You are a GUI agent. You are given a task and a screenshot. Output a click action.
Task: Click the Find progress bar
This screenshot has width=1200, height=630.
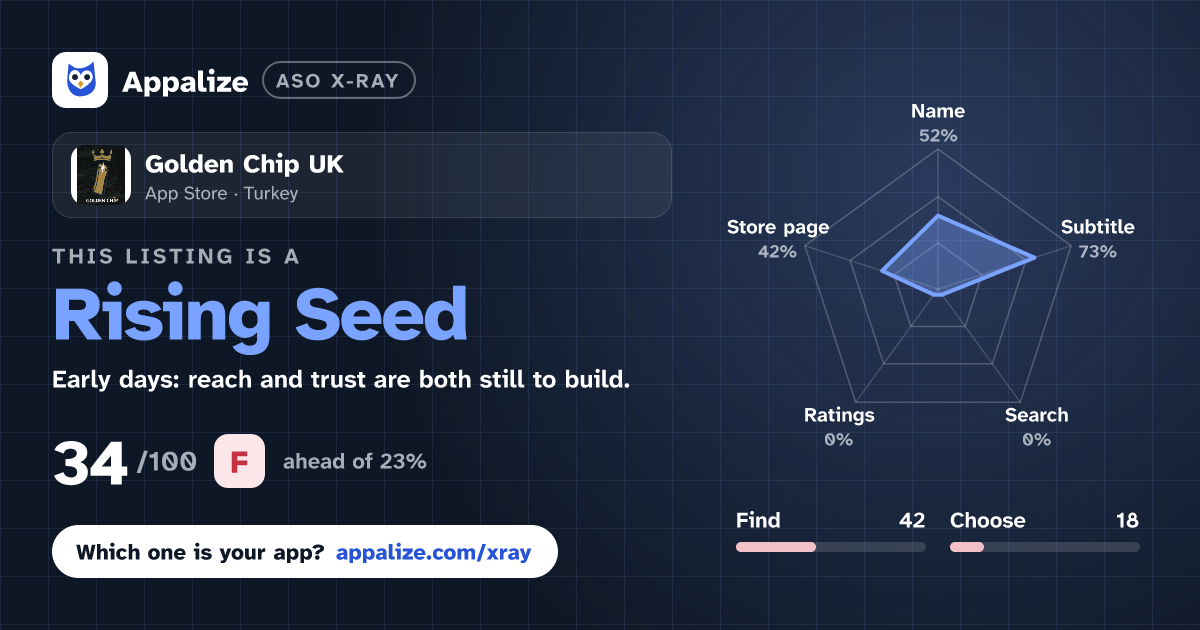pyautogui.click(x=830, y=547)
